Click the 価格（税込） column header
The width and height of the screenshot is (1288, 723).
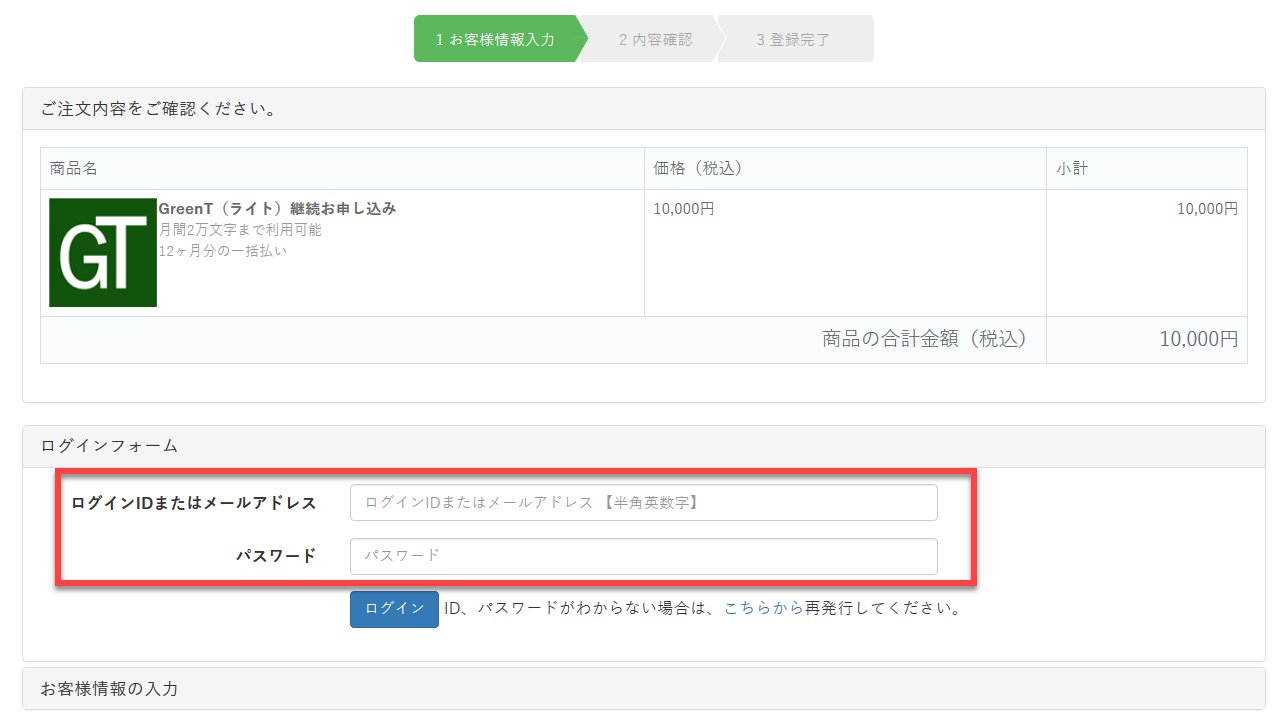point(698,169)
